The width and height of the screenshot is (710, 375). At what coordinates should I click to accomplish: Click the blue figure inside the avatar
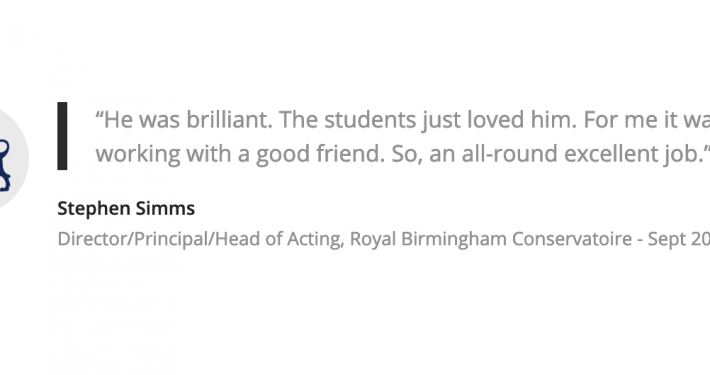pyautogui.click(x=5, y=165)
